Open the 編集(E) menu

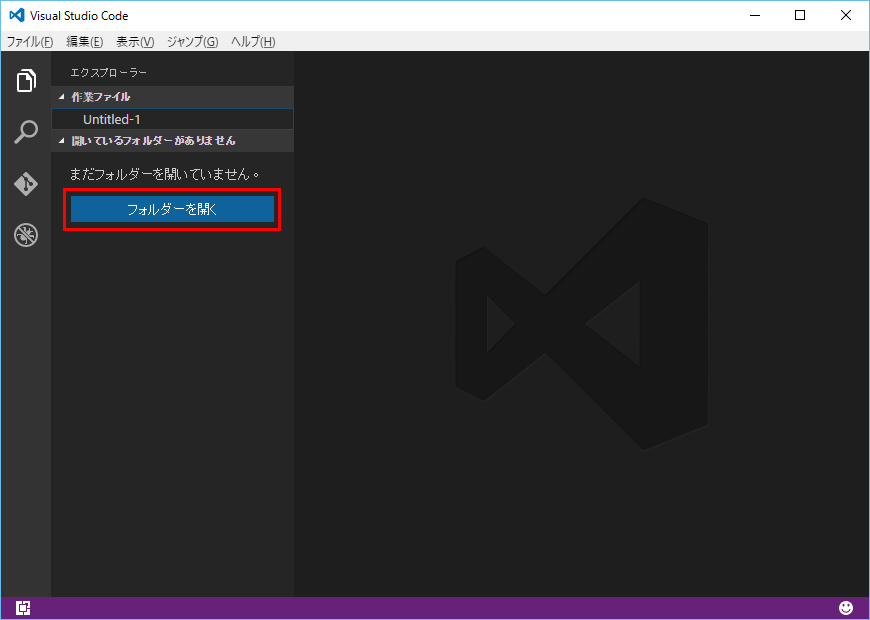(x=84, y=42)
